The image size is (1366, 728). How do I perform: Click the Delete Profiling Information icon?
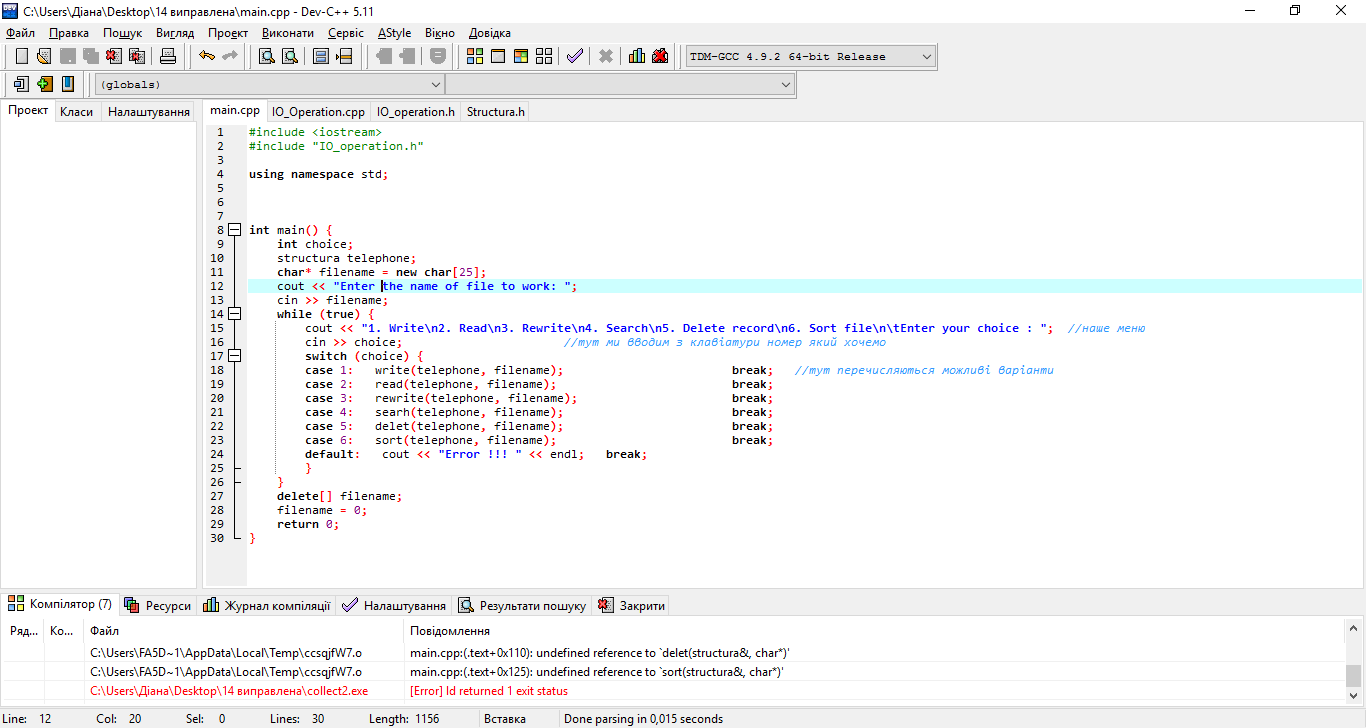click(660, 56)
